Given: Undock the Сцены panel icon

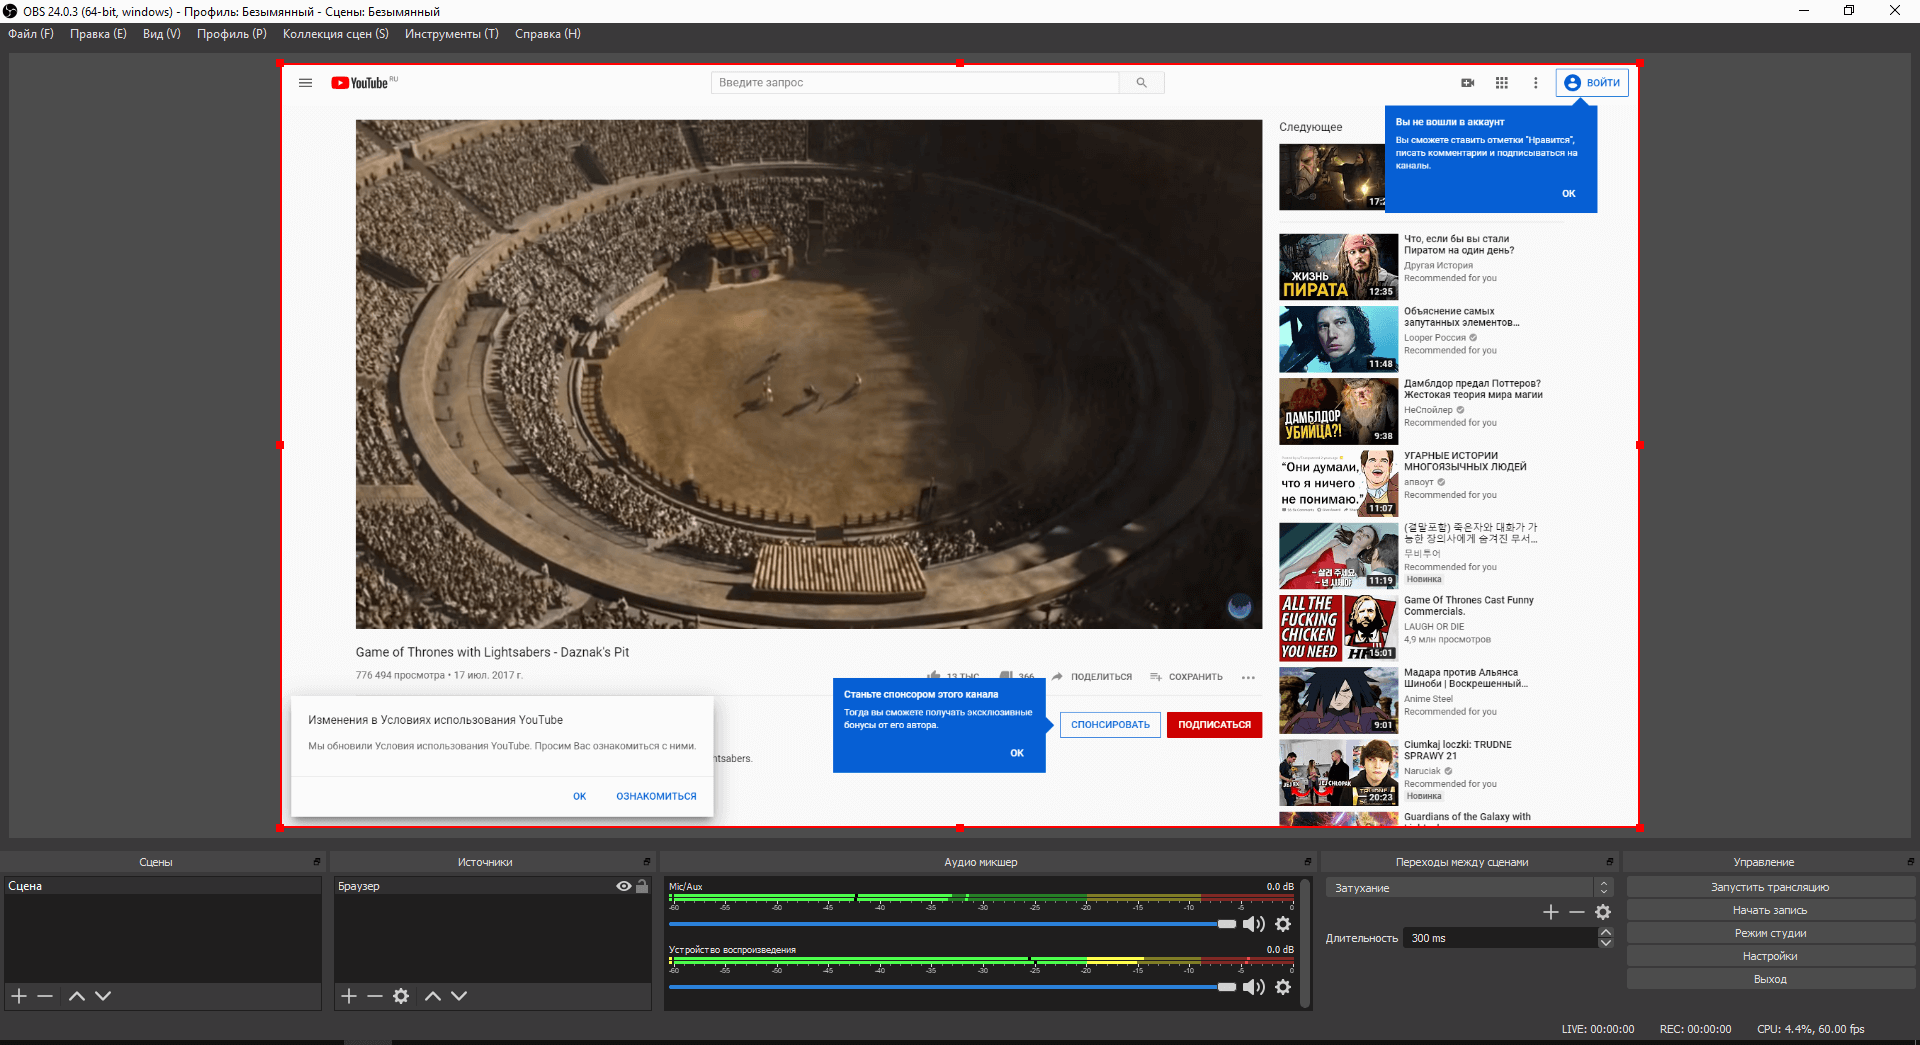Looking at the screenshot, I should (x=317, y=862).
